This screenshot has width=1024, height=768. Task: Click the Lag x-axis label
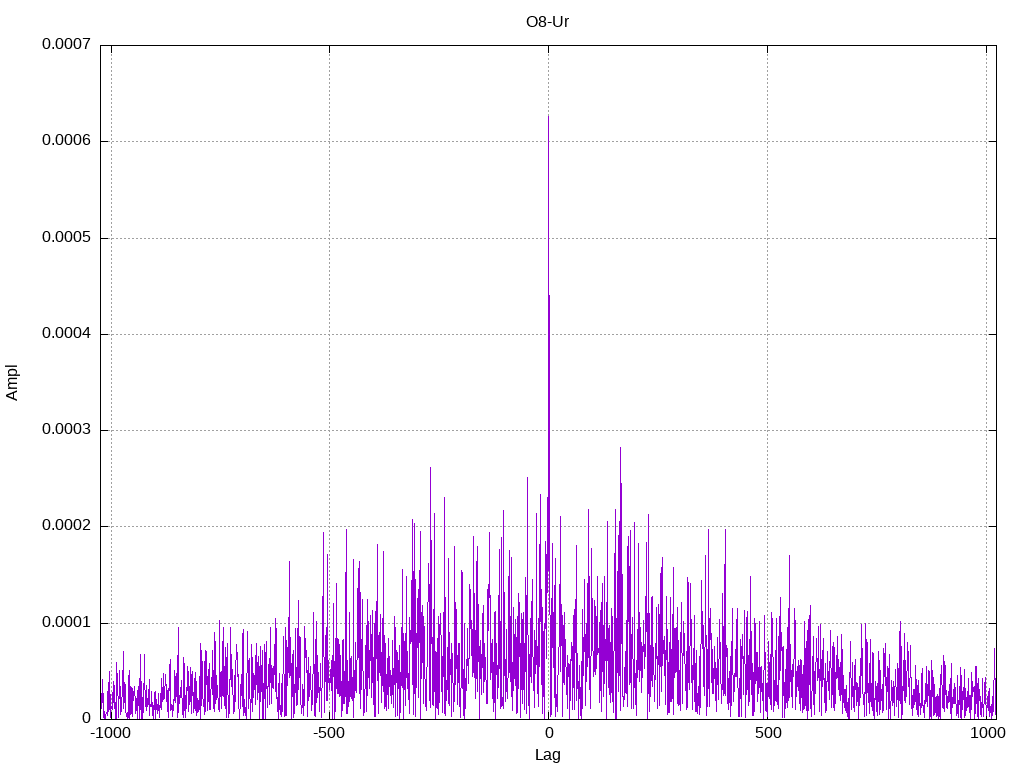click(547, 755)
